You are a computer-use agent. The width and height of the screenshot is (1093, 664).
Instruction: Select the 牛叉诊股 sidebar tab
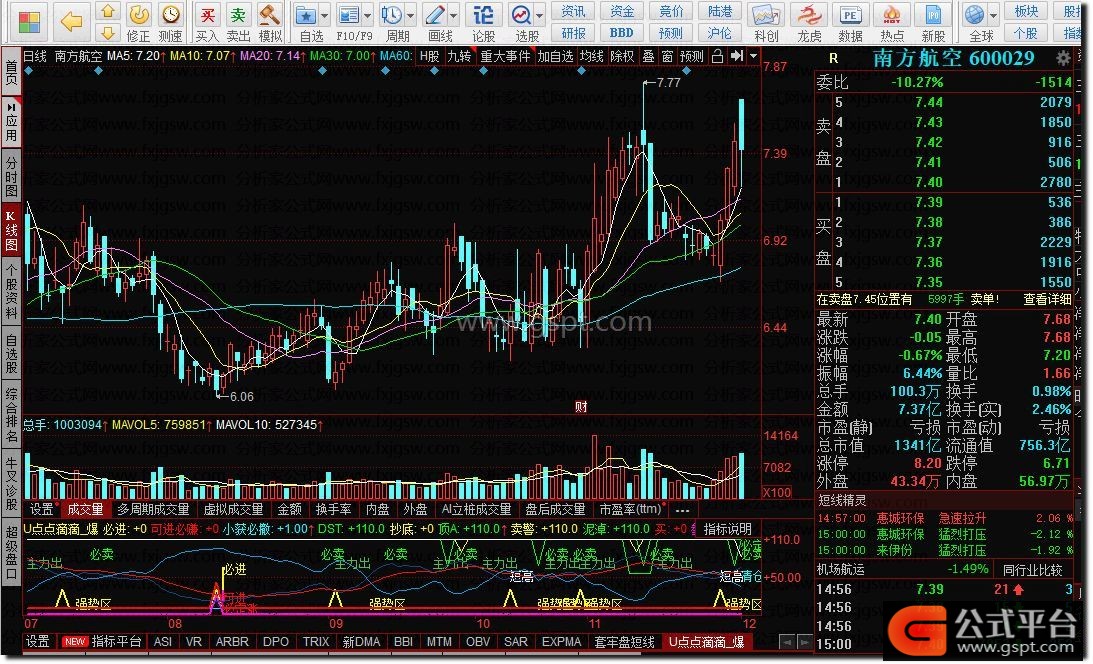tap(11, 482)
